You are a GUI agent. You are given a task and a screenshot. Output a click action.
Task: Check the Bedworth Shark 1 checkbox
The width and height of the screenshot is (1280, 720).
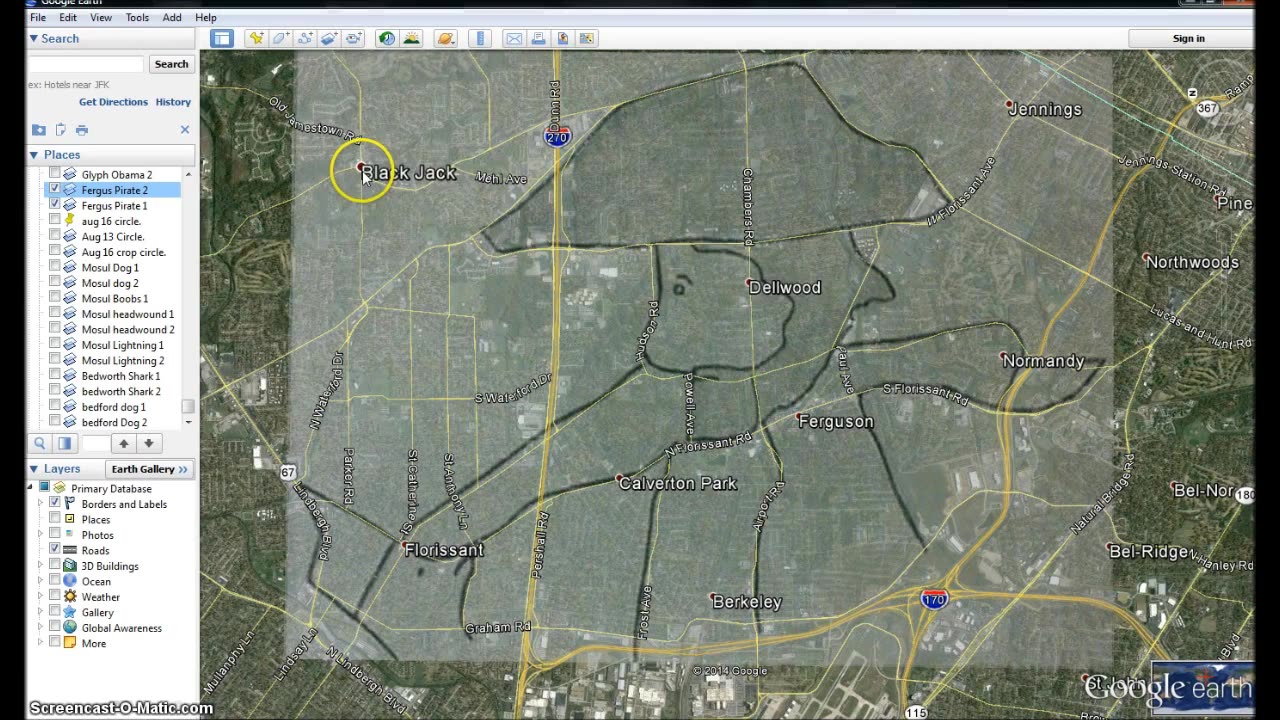(55, 376)
